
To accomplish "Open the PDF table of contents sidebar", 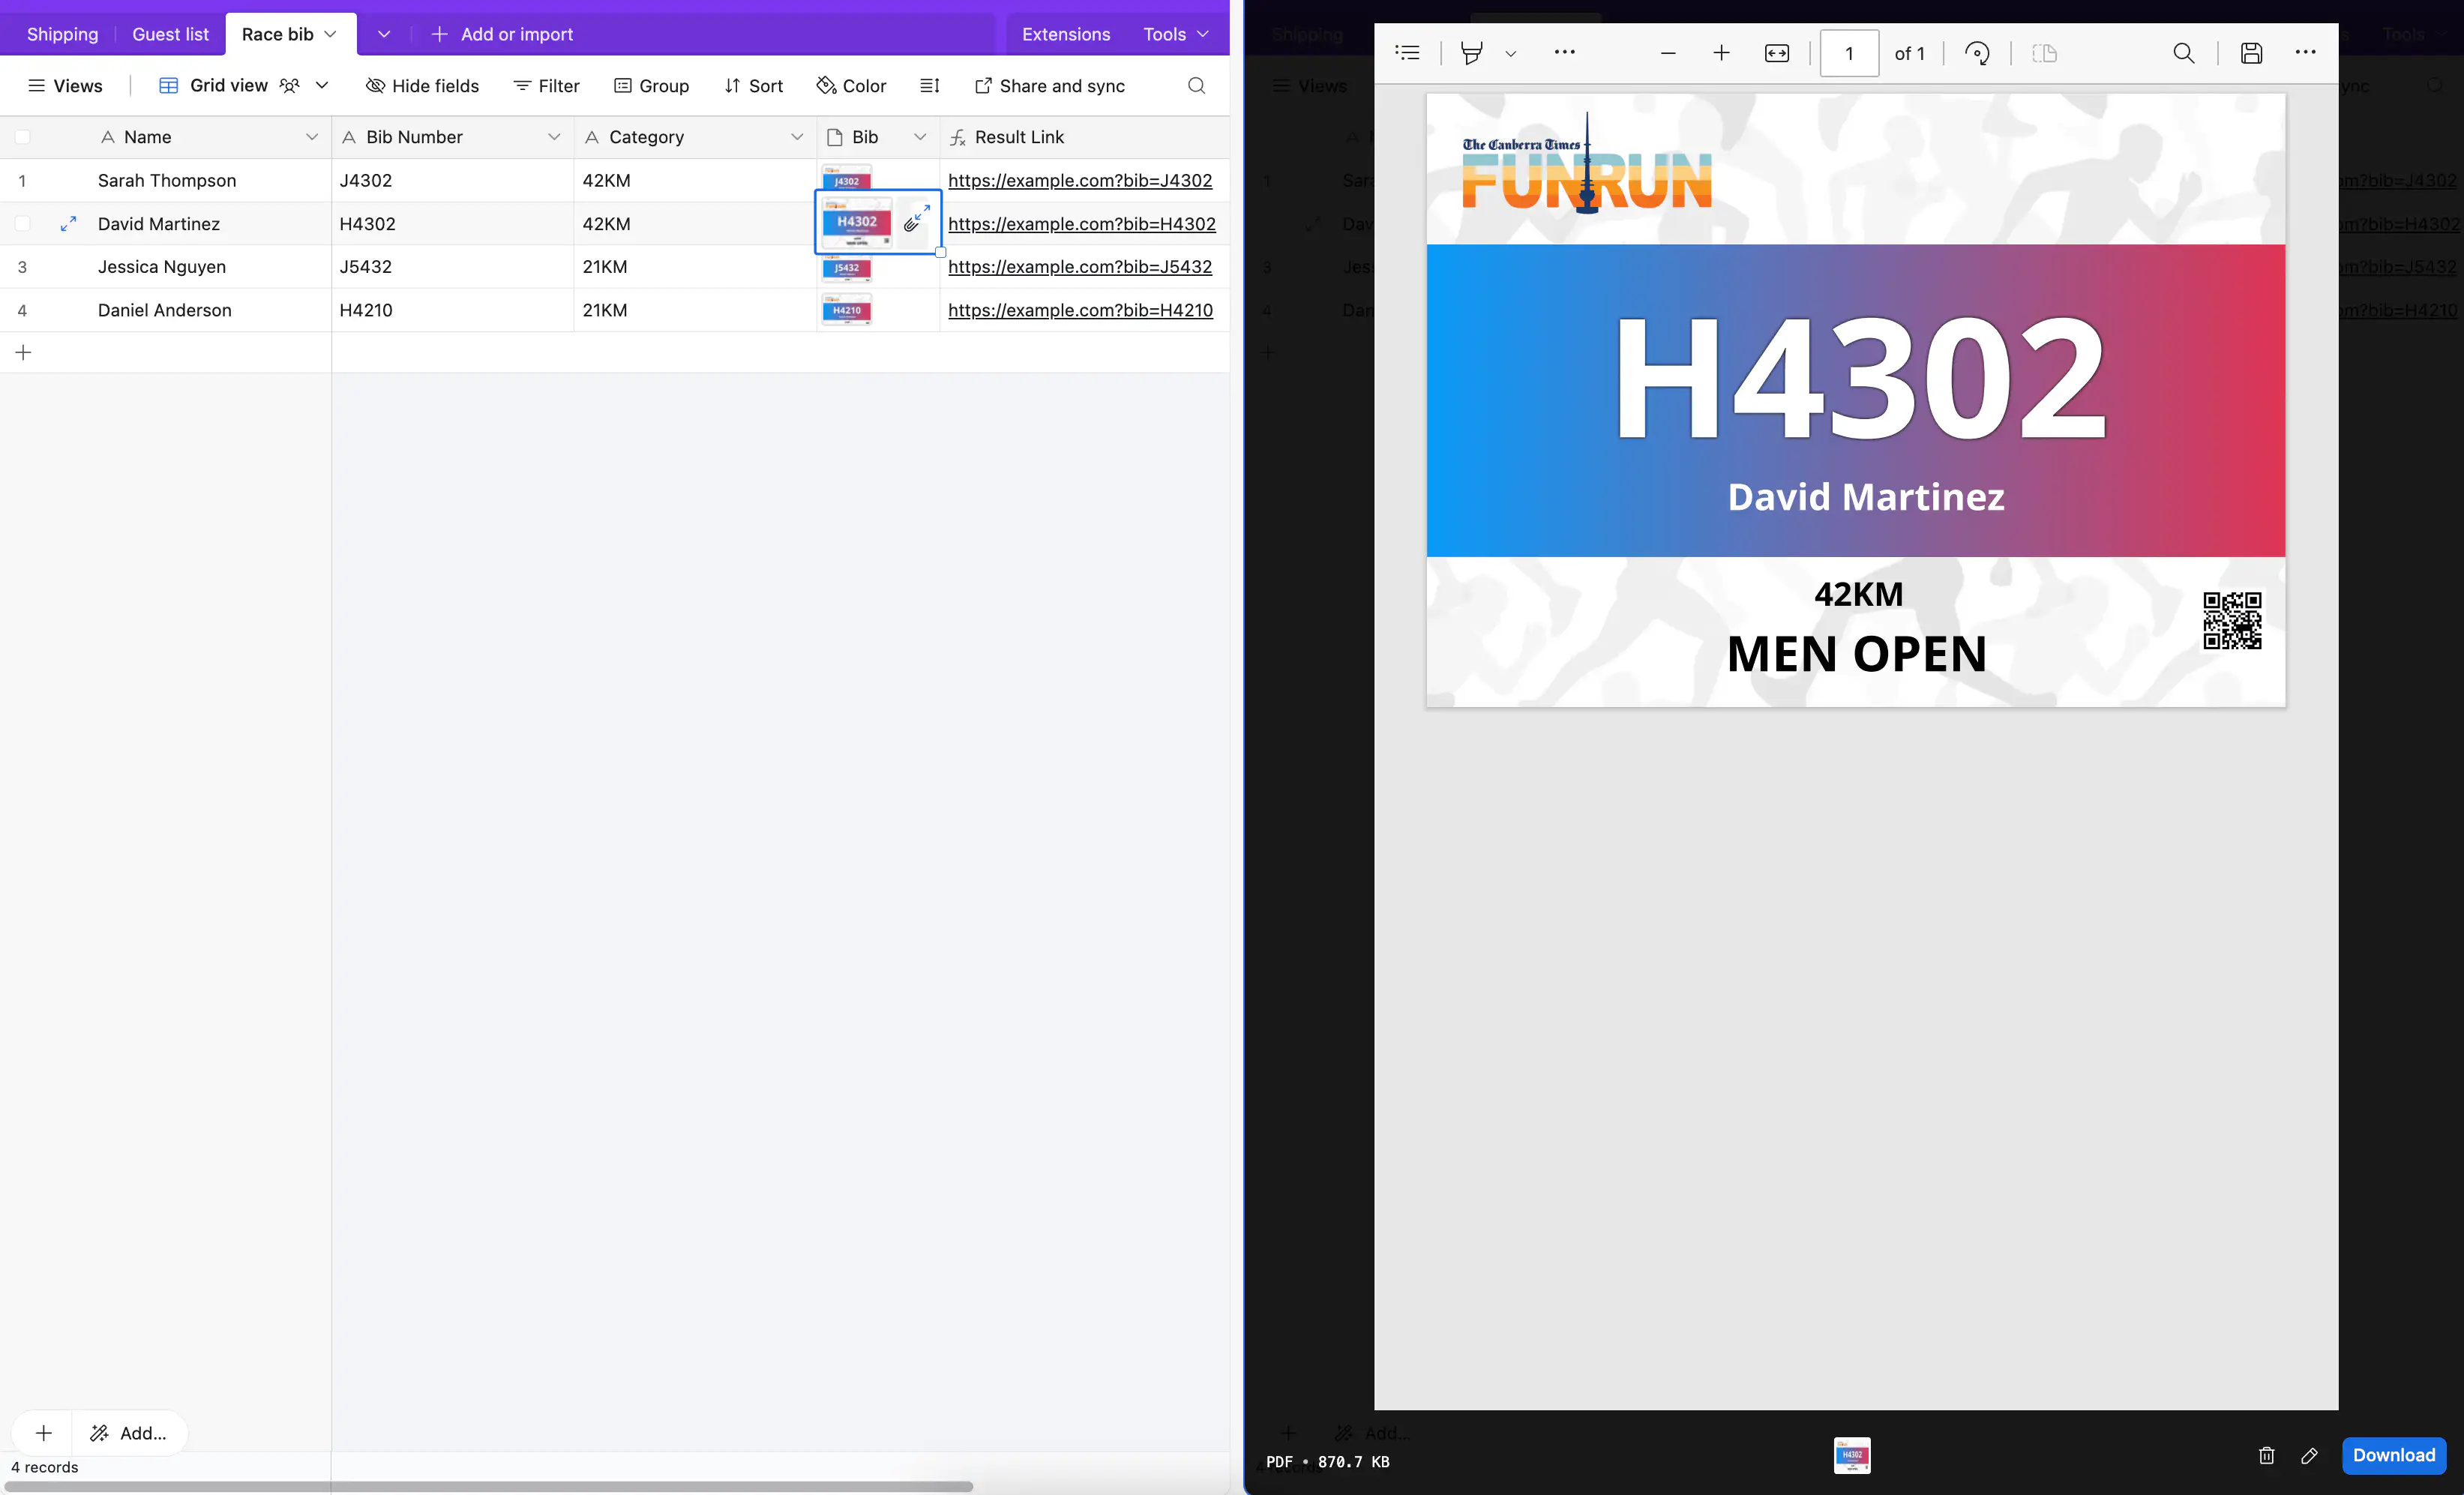I will coord(1407,53).
